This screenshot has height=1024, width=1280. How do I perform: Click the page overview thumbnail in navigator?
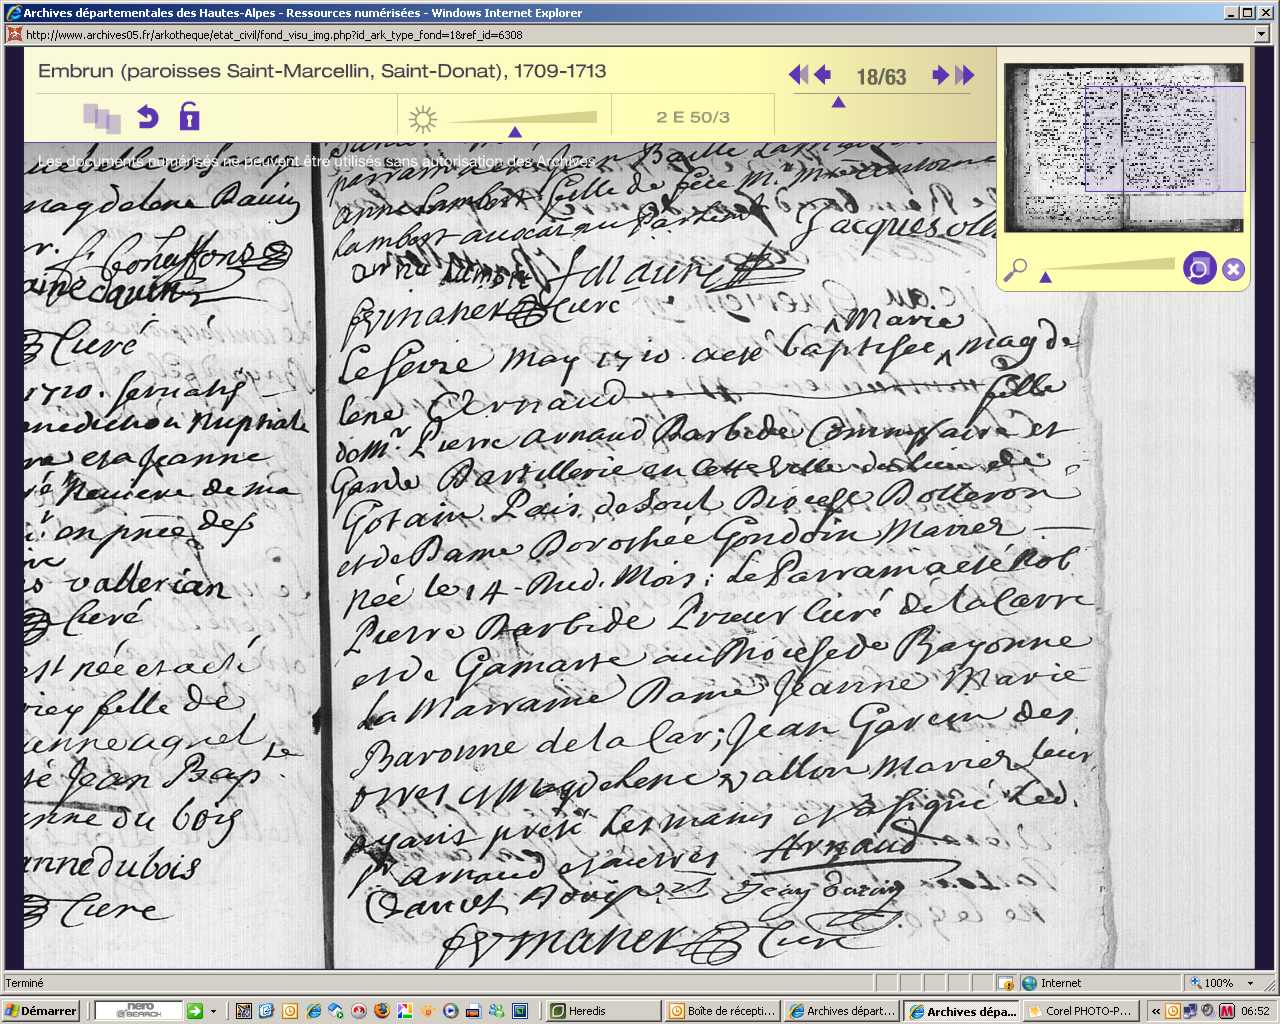tap(1124, 146)
